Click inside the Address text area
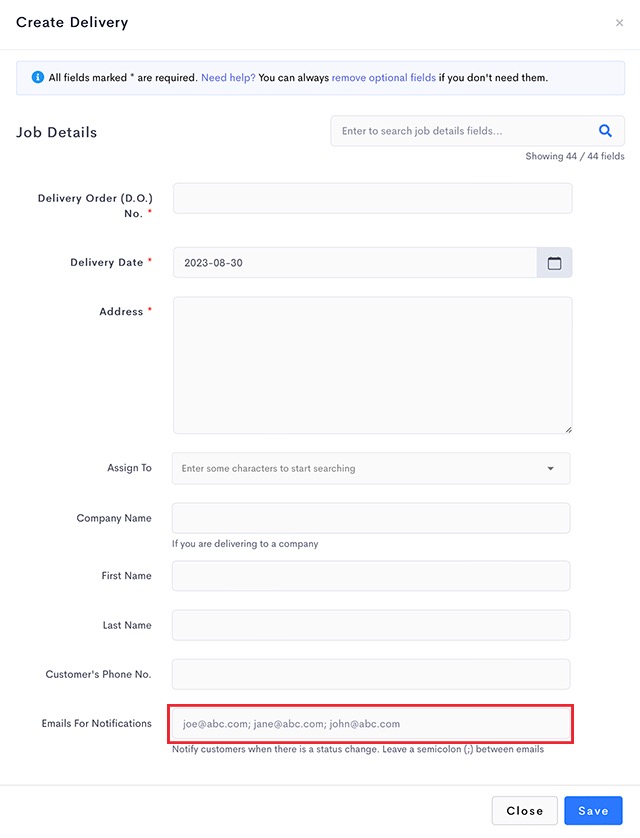The height and width of the screenshot is (838, 640). (372, 365)
